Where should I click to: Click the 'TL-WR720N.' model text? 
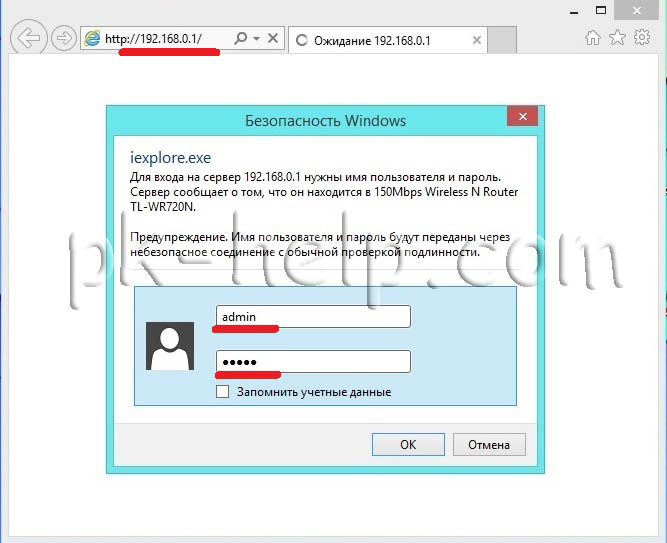(x=163, y=207)
